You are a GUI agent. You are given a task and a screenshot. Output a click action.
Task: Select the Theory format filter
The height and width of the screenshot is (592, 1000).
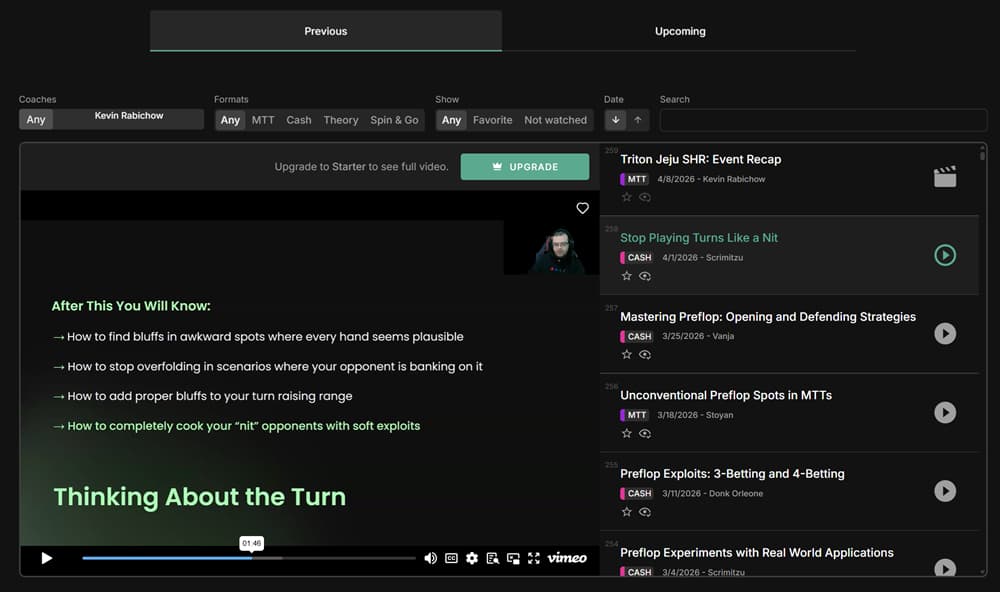click(x=340, y=119)
